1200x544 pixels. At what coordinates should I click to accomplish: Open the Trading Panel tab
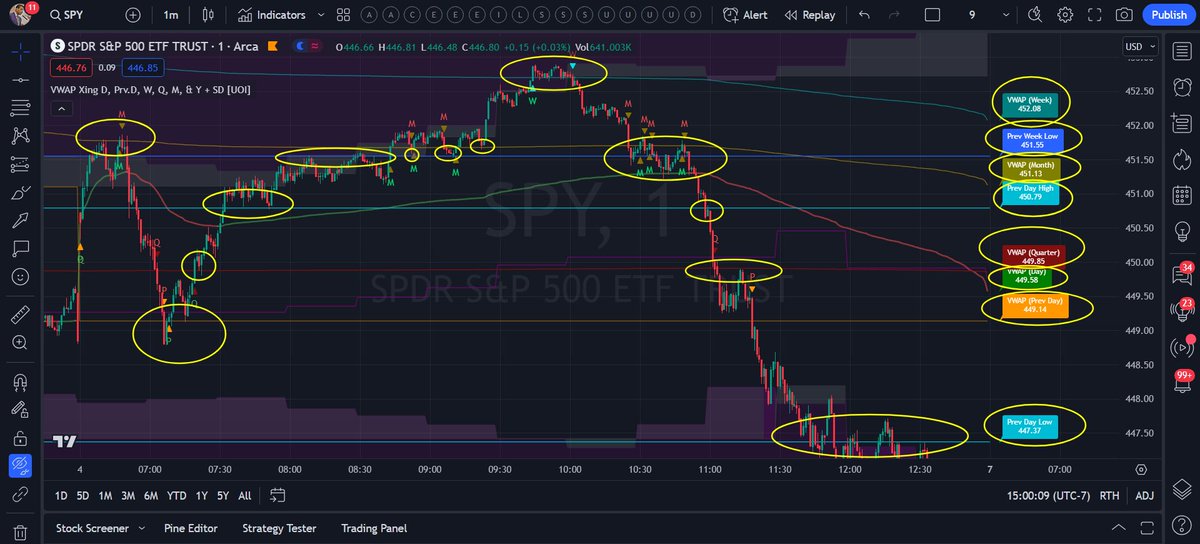coord(374,528)
